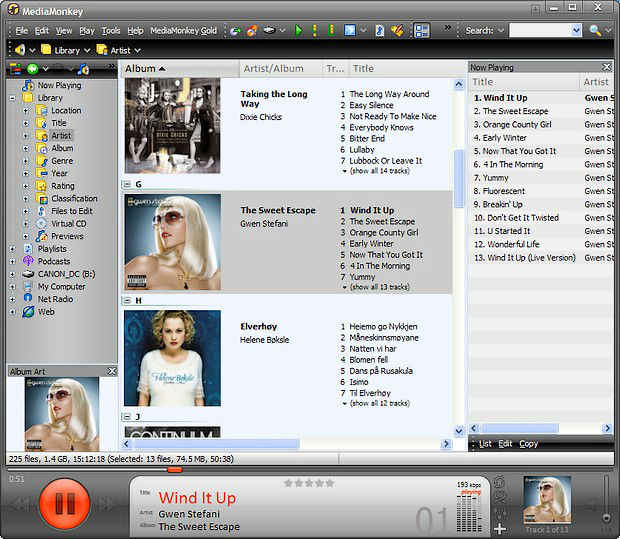Image resolution: width=620 pixels, height=539 pixels.
Task: Click the scroll down arrow of album list
Action: click(459, 431)
